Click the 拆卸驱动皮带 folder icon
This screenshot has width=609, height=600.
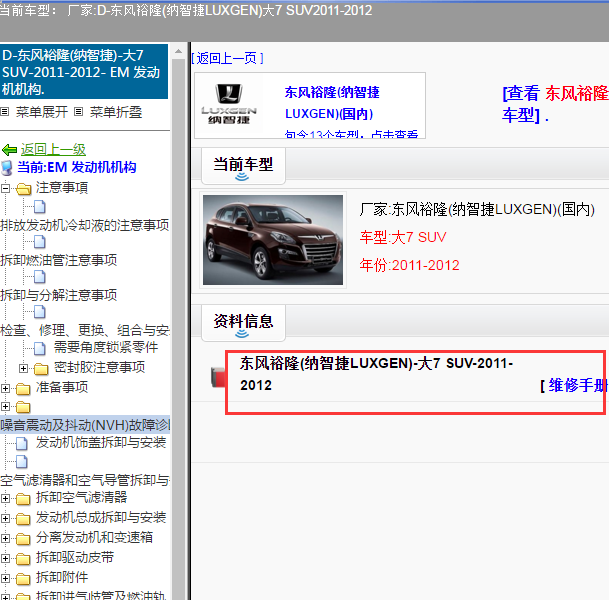[x=23, y=559]
